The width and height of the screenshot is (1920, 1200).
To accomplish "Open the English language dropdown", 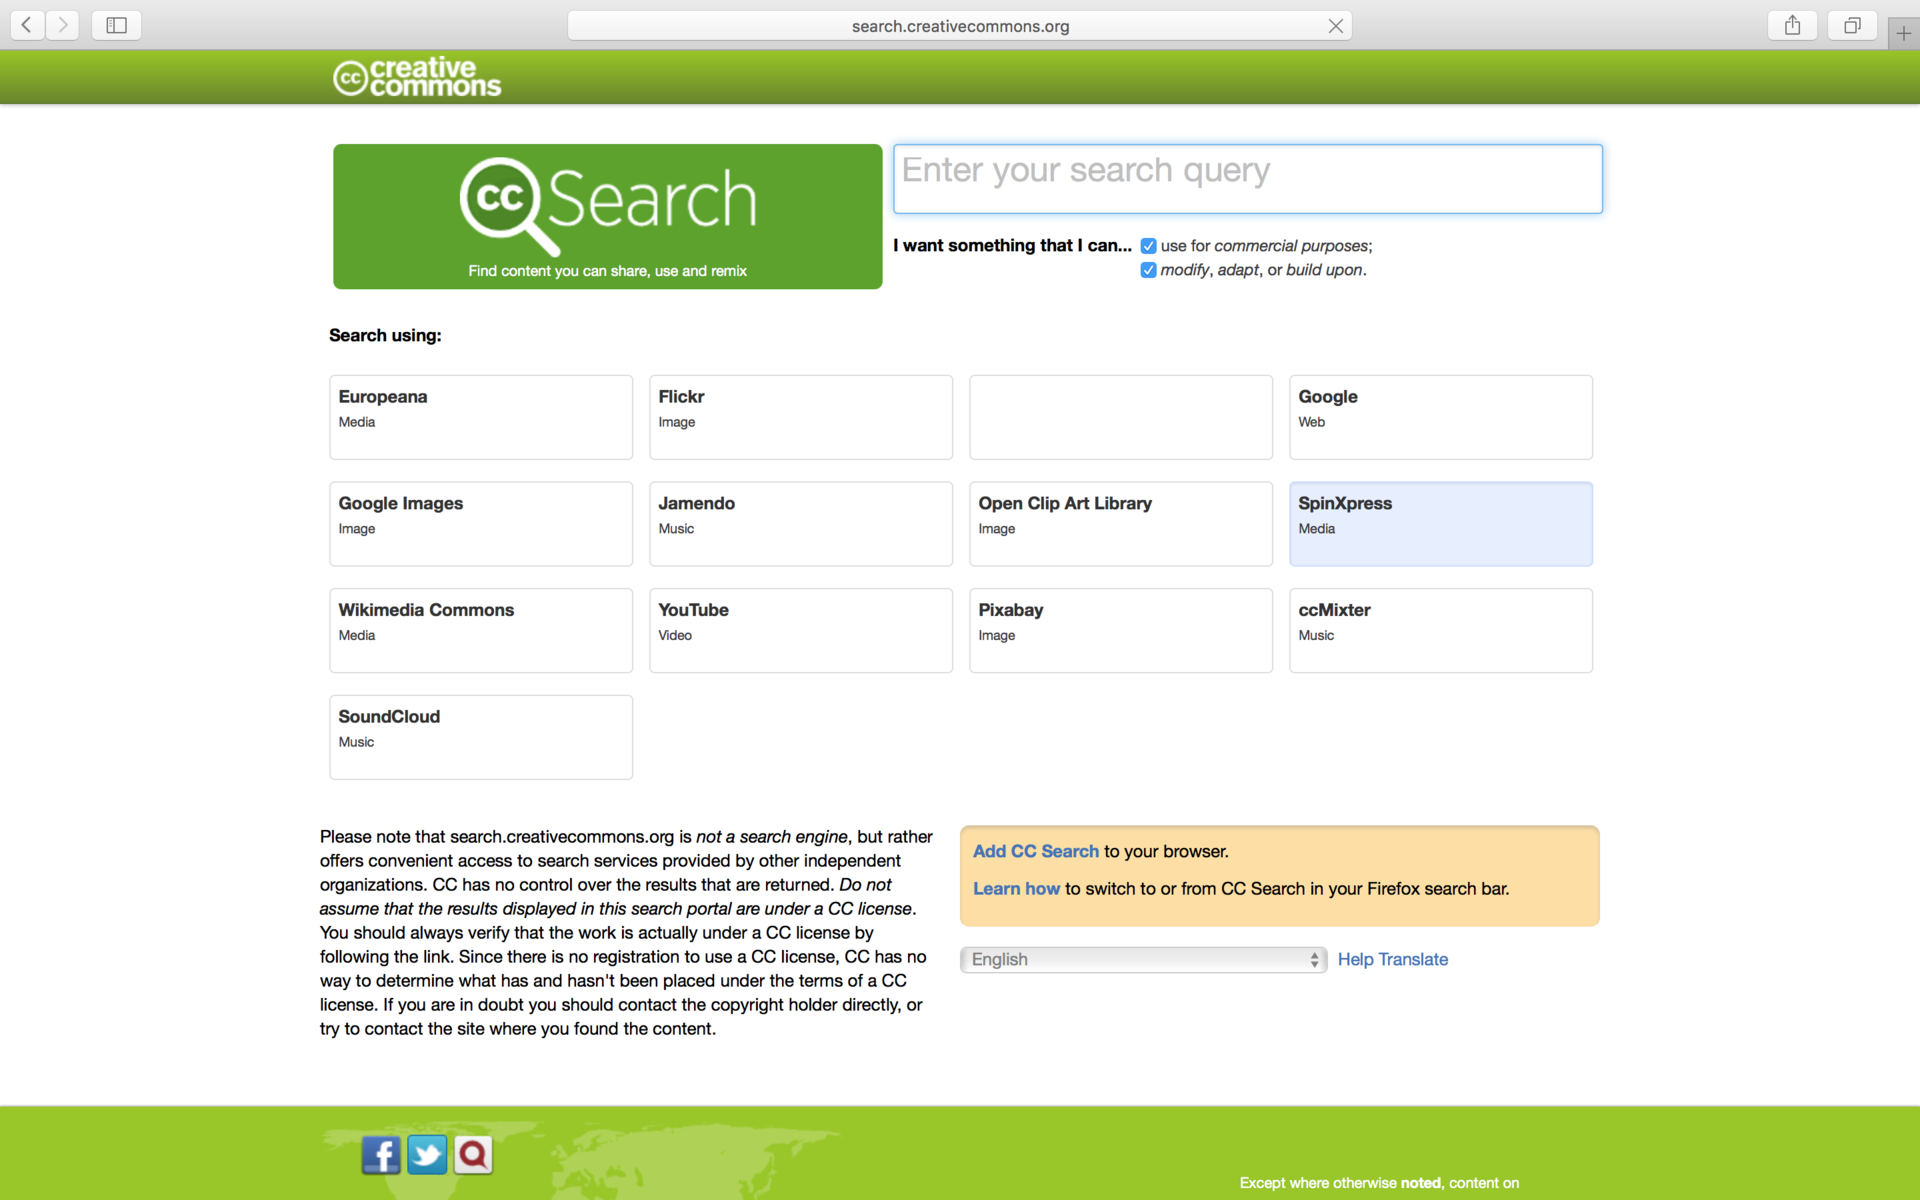I will 1143,959.
